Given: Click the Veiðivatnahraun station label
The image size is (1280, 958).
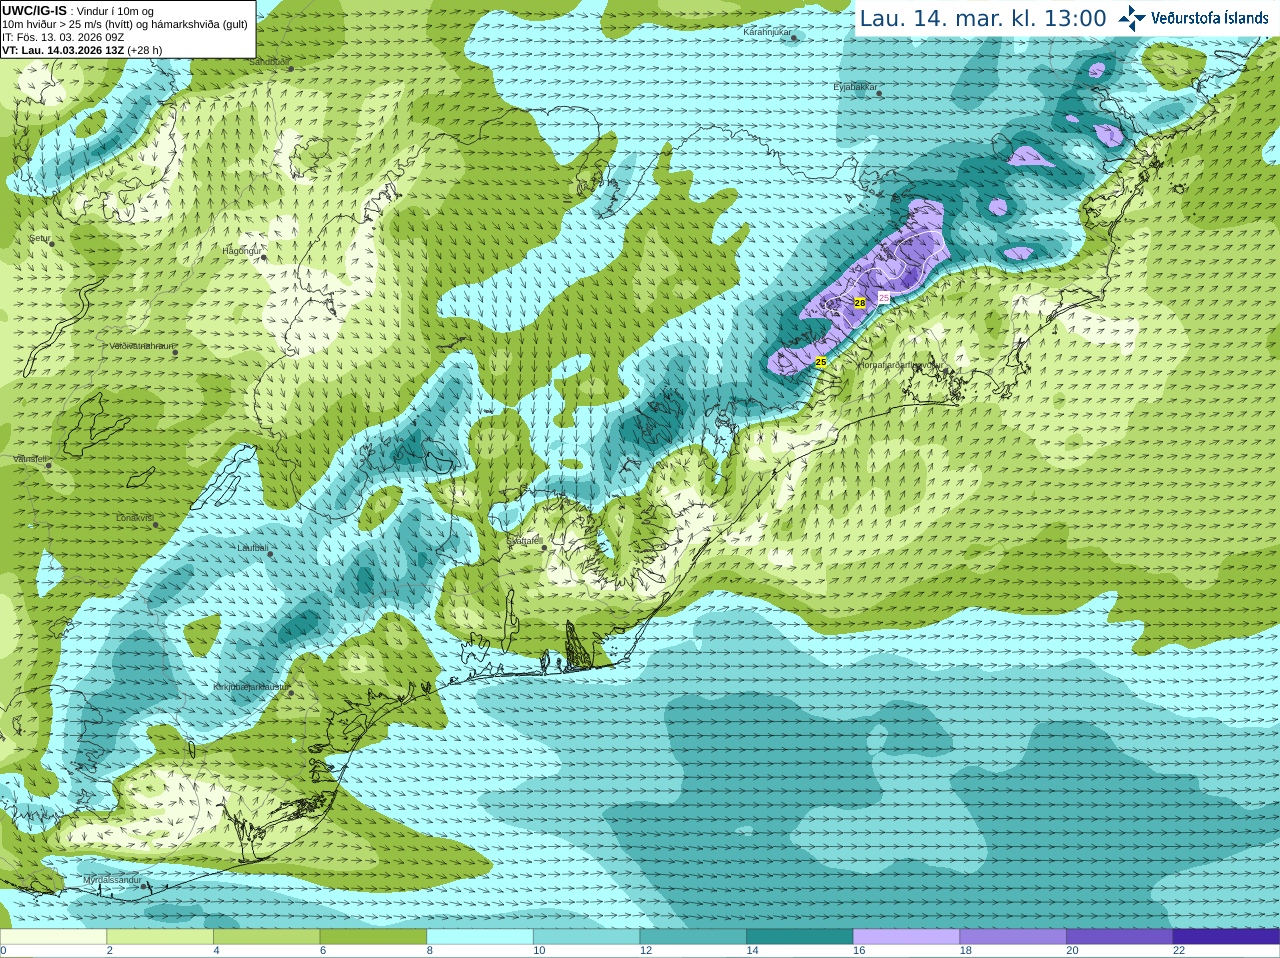Looking at the screenshot, I should click(142, 346).
